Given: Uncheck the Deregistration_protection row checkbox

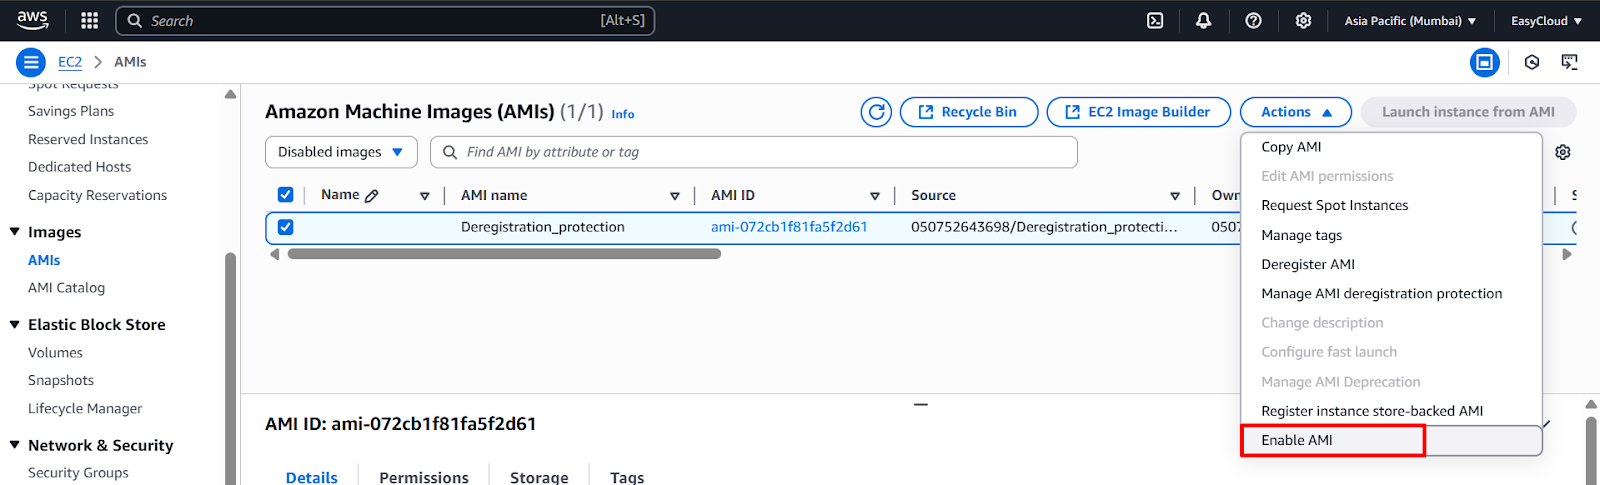Looking at the screenshot, I should pyautogui.click(x=285, y=227).
